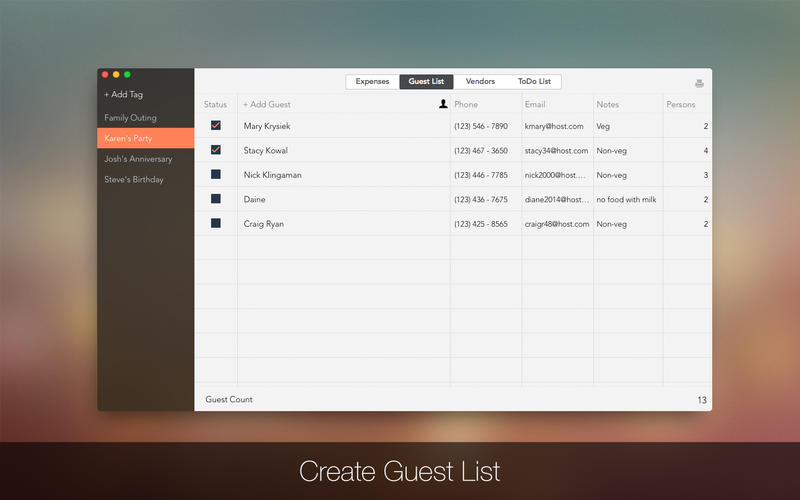The width and height of the screenshot is (800, 500).
Task: Close the window with red button
Action: (105, 74)
